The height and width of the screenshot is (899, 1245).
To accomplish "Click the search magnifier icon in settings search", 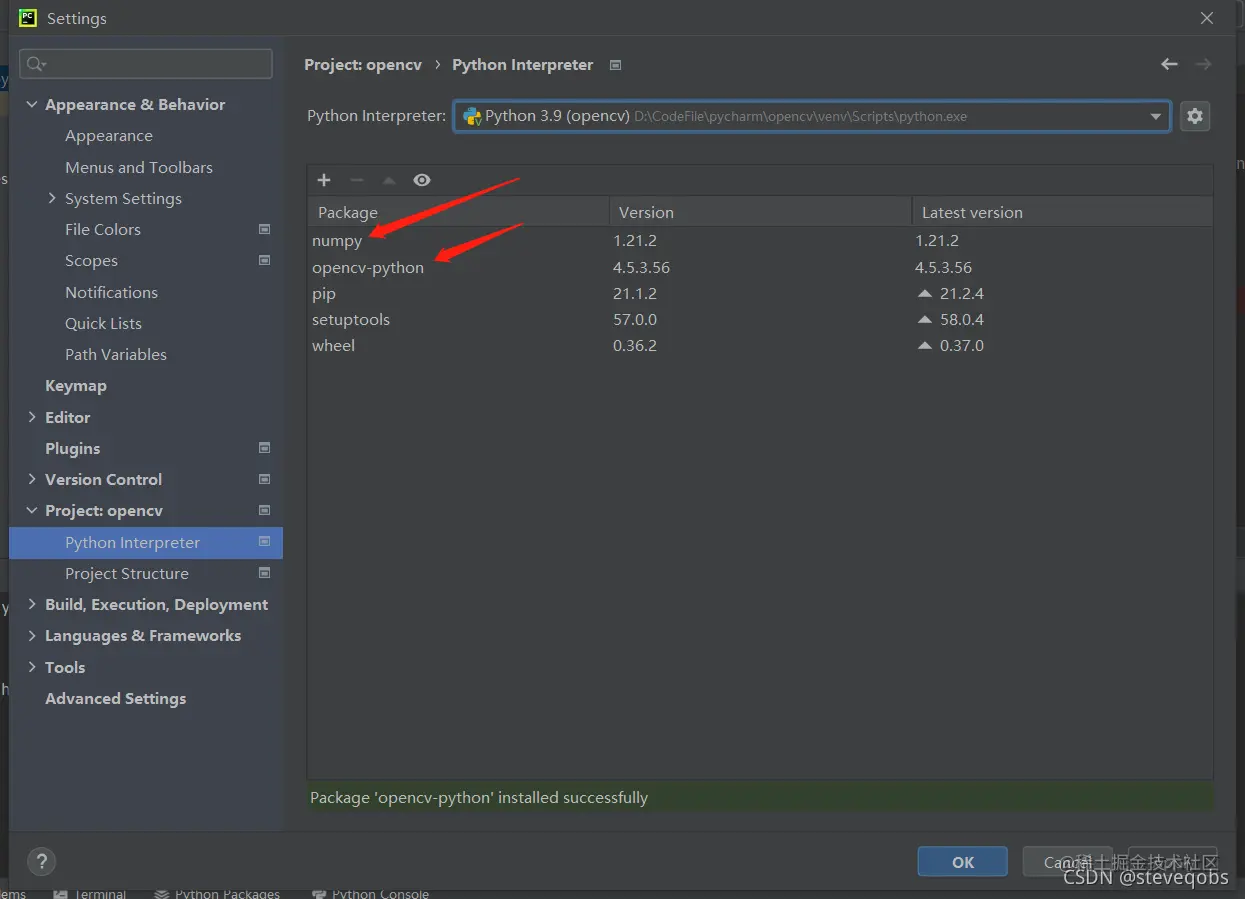I will coord(36,64).
